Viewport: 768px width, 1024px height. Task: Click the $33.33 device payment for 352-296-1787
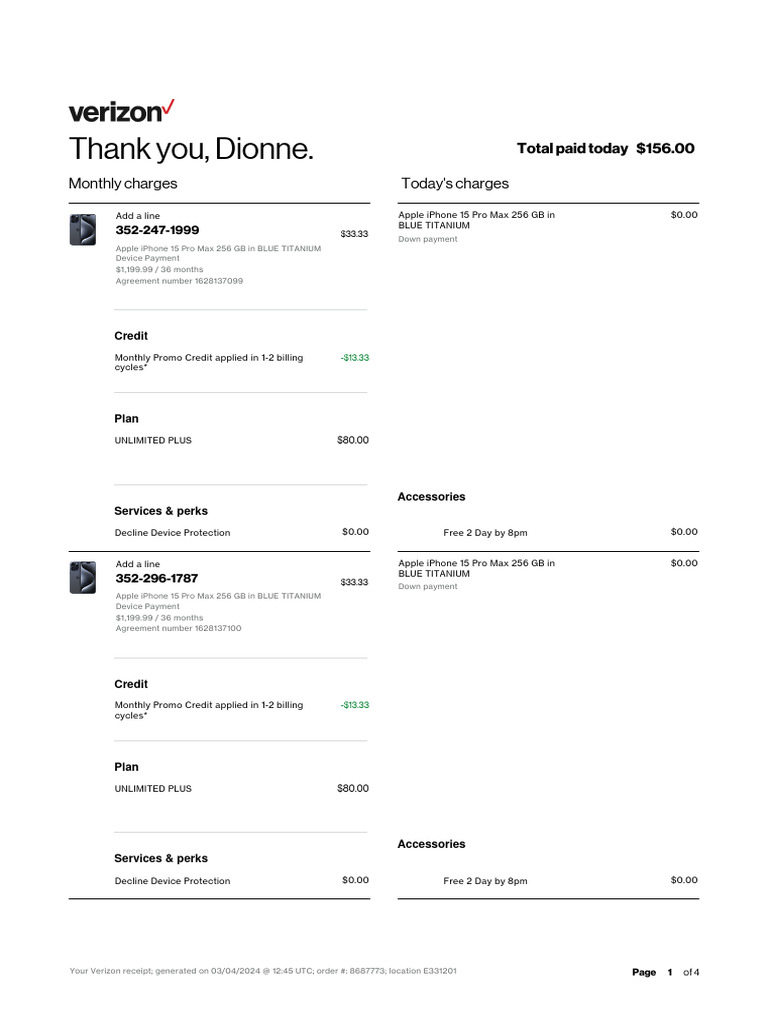354,582
